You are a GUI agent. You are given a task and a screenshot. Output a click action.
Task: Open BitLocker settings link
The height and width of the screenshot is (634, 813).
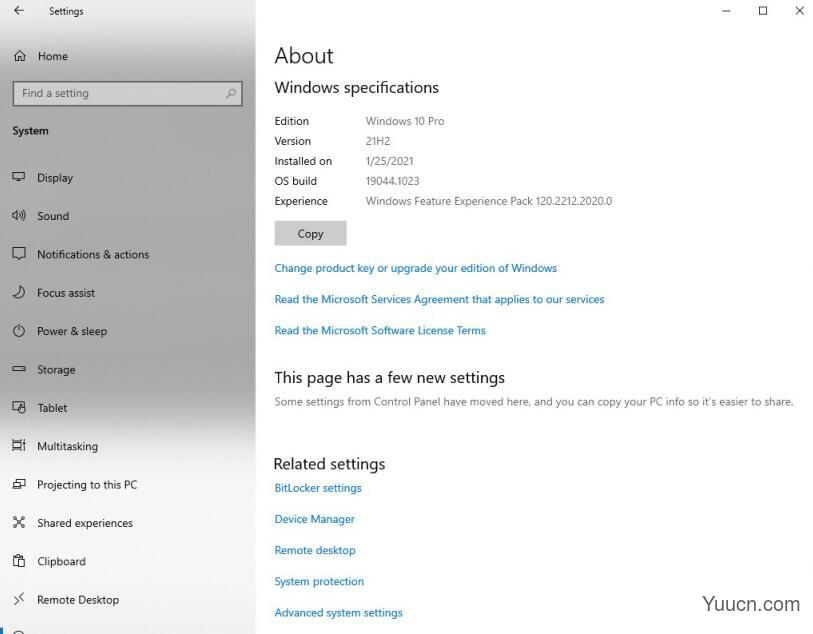click(x=318, y=488)
